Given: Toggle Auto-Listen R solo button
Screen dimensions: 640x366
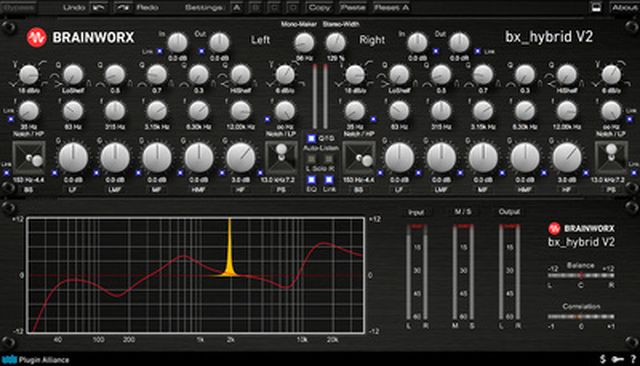Looking at the screenshot, I should [x=329, y=159].
